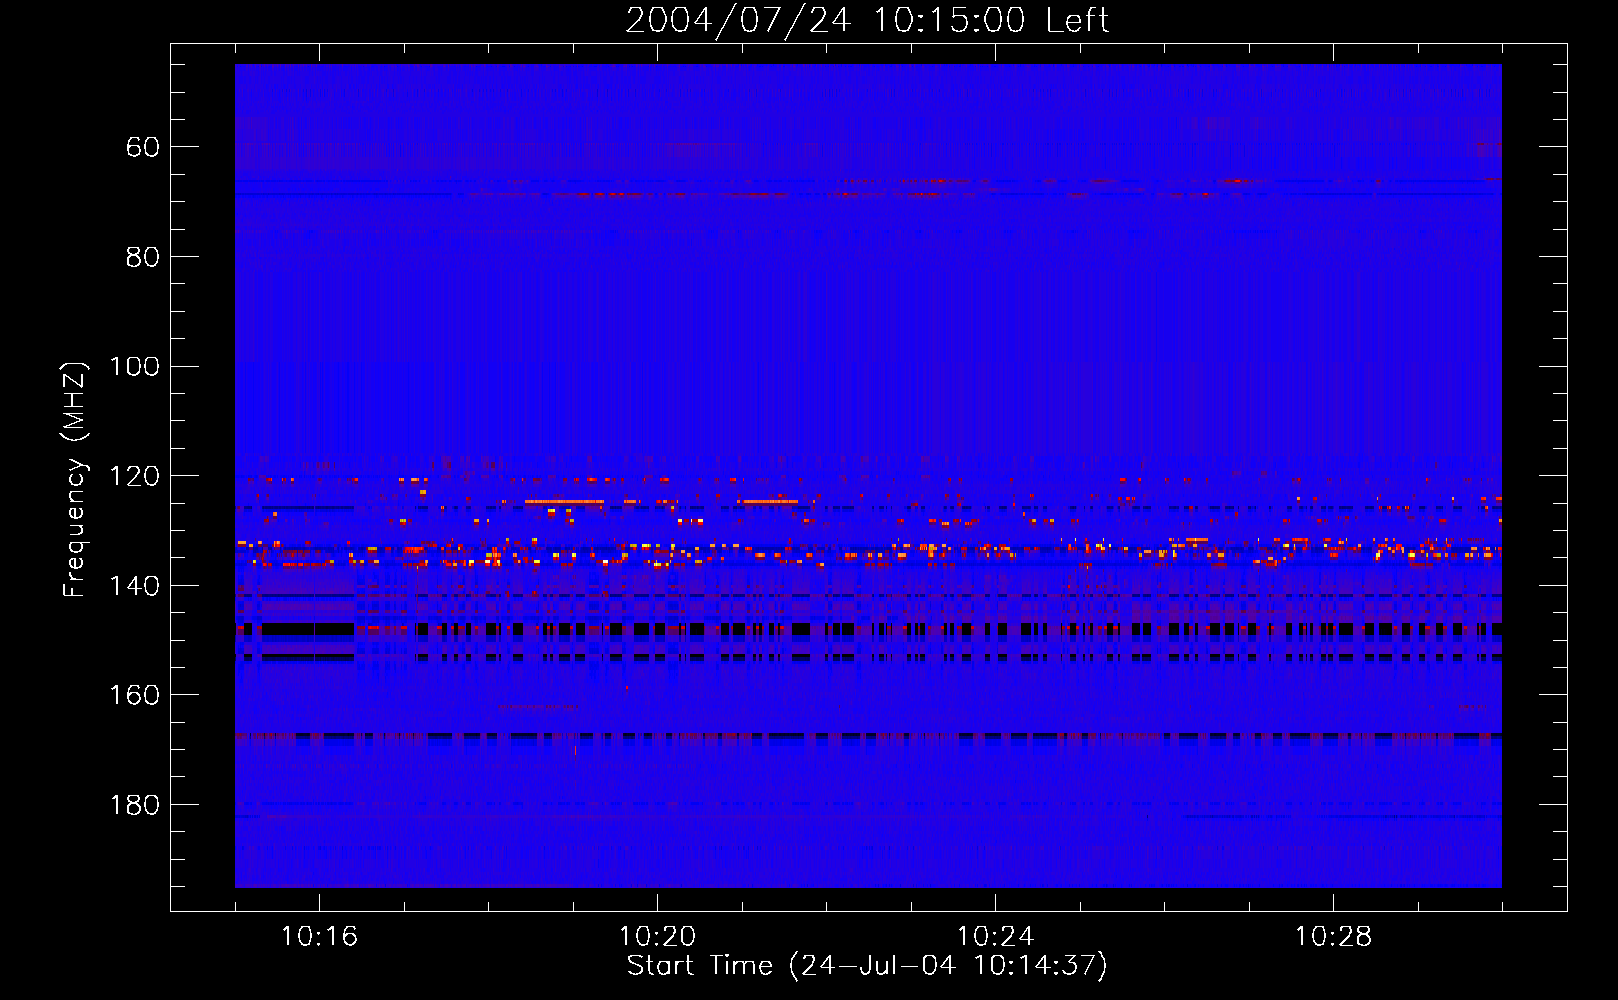
Task: Select the 180 frequency tick label
Action: click(x=134, y=805)
